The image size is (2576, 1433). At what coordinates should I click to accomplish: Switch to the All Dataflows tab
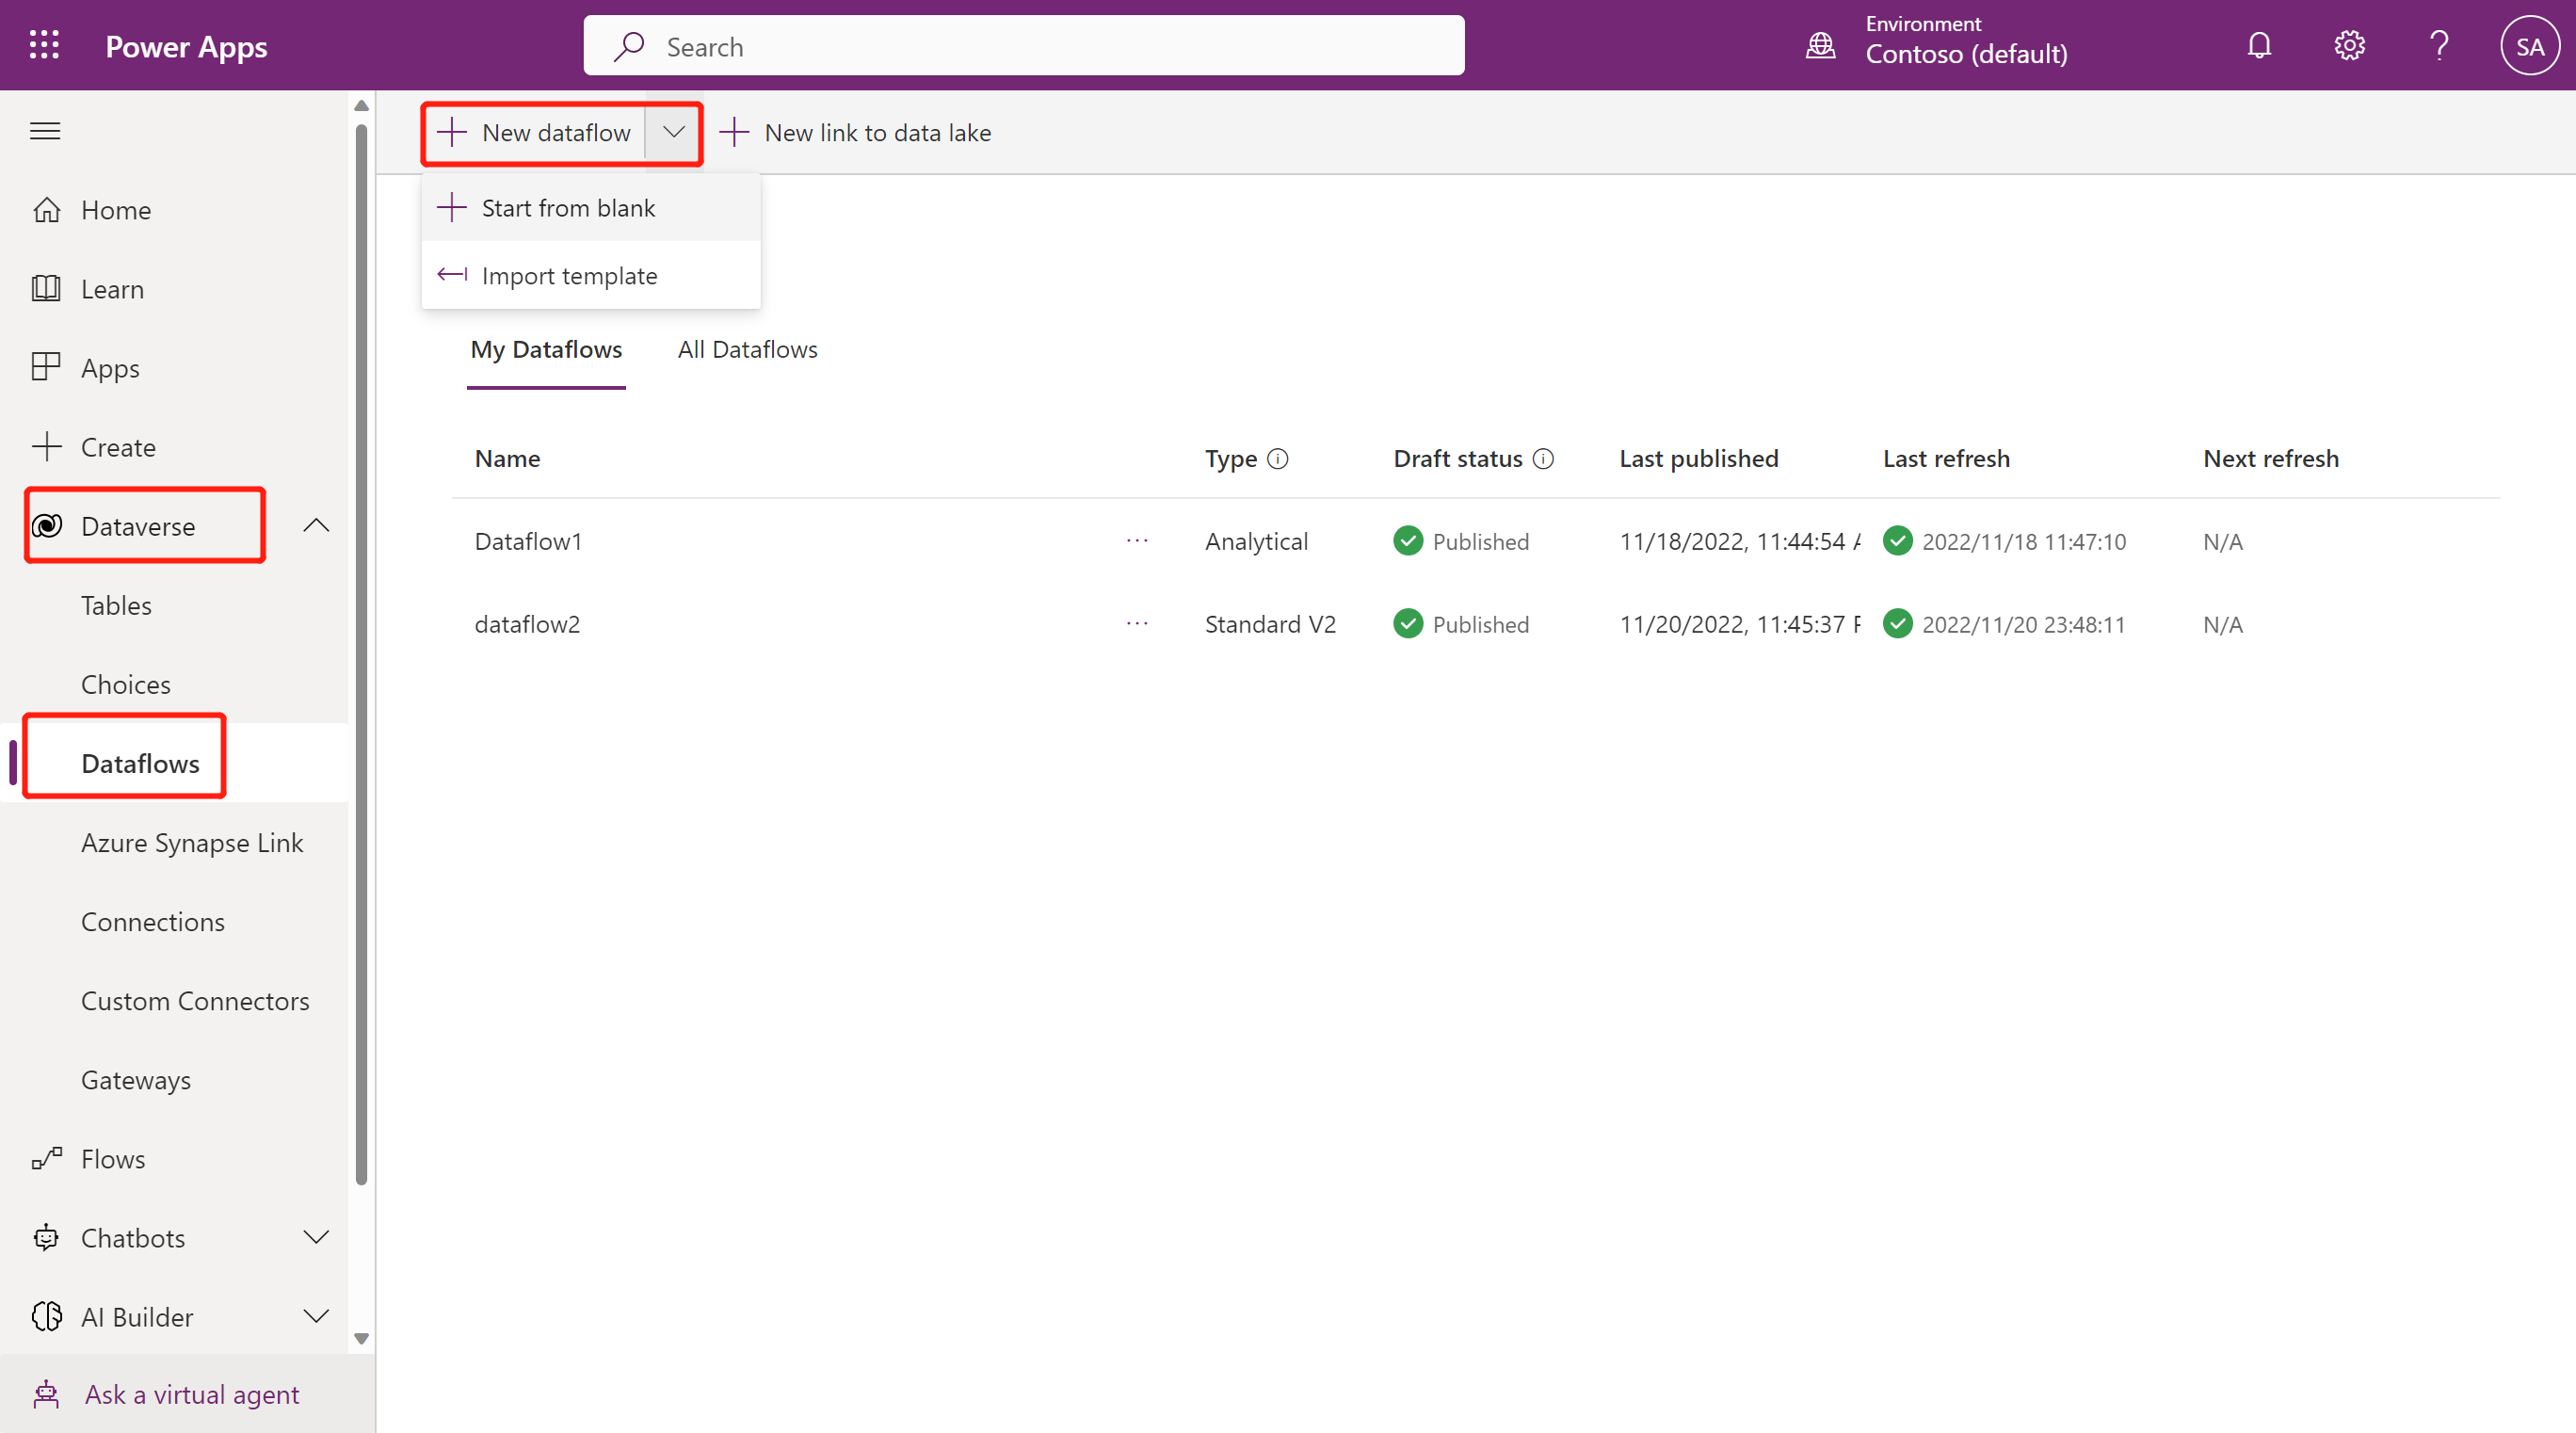click(747, 350)
